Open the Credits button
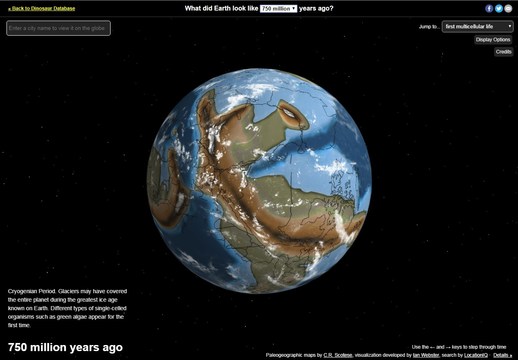 coord(503,52)
